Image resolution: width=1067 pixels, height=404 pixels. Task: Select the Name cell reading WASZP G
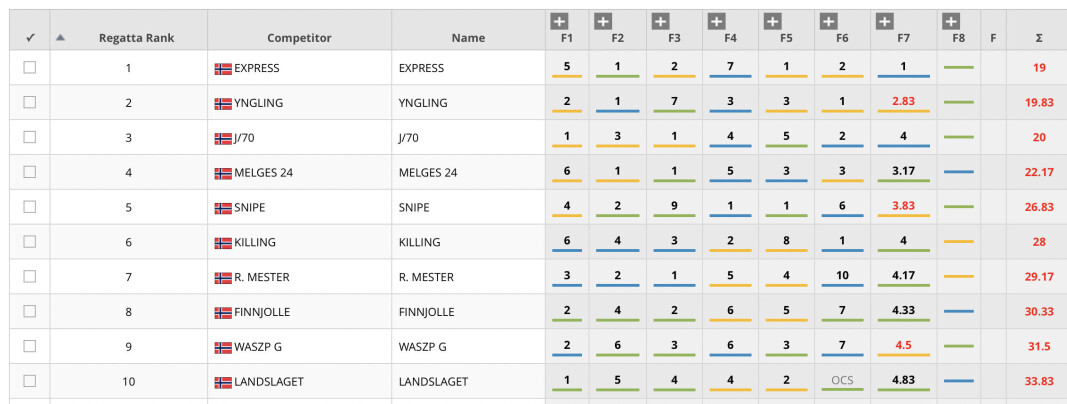click(x=423, y=347)
